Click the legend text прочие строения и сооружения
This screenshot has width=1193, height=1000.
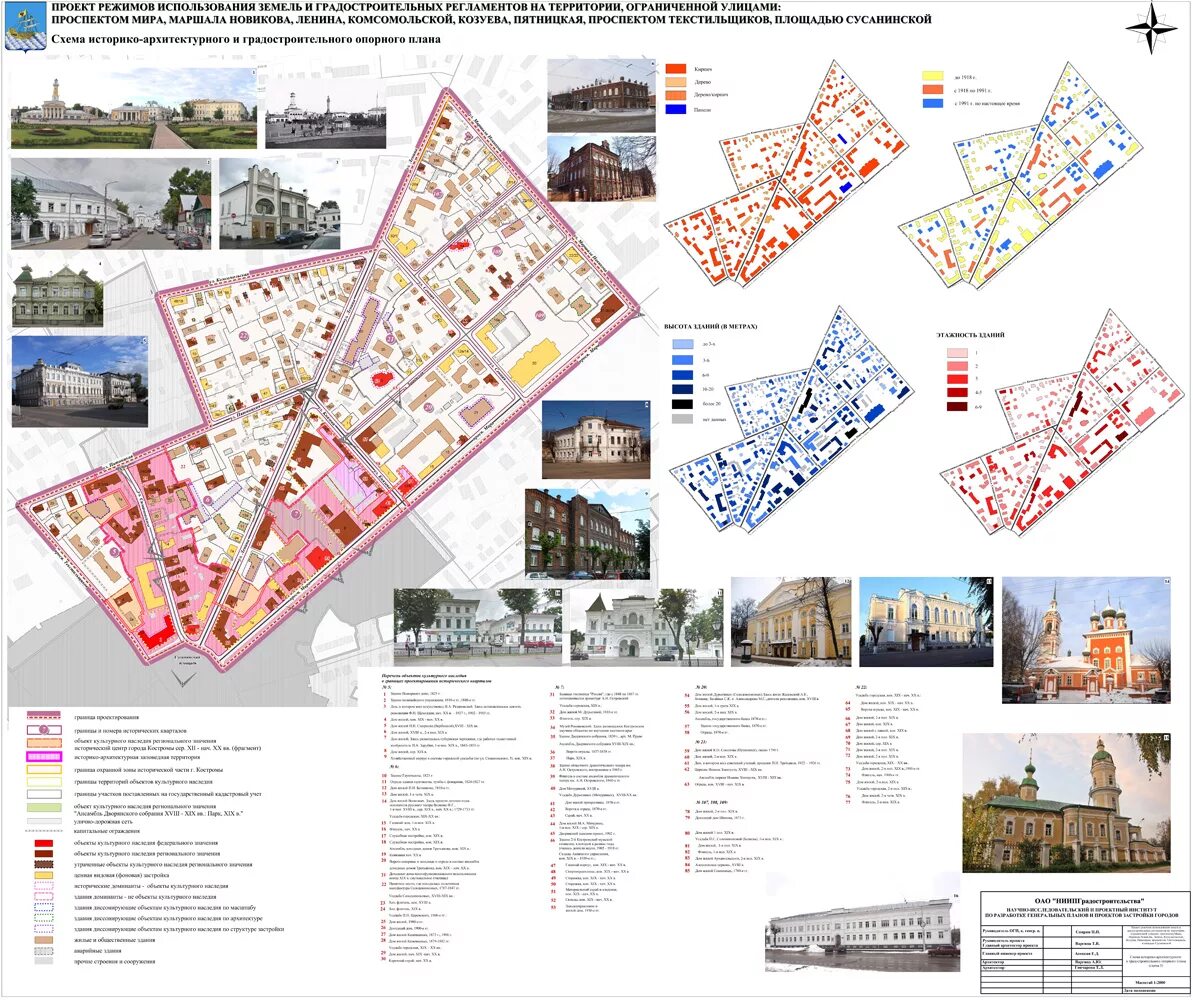[115, 962]
